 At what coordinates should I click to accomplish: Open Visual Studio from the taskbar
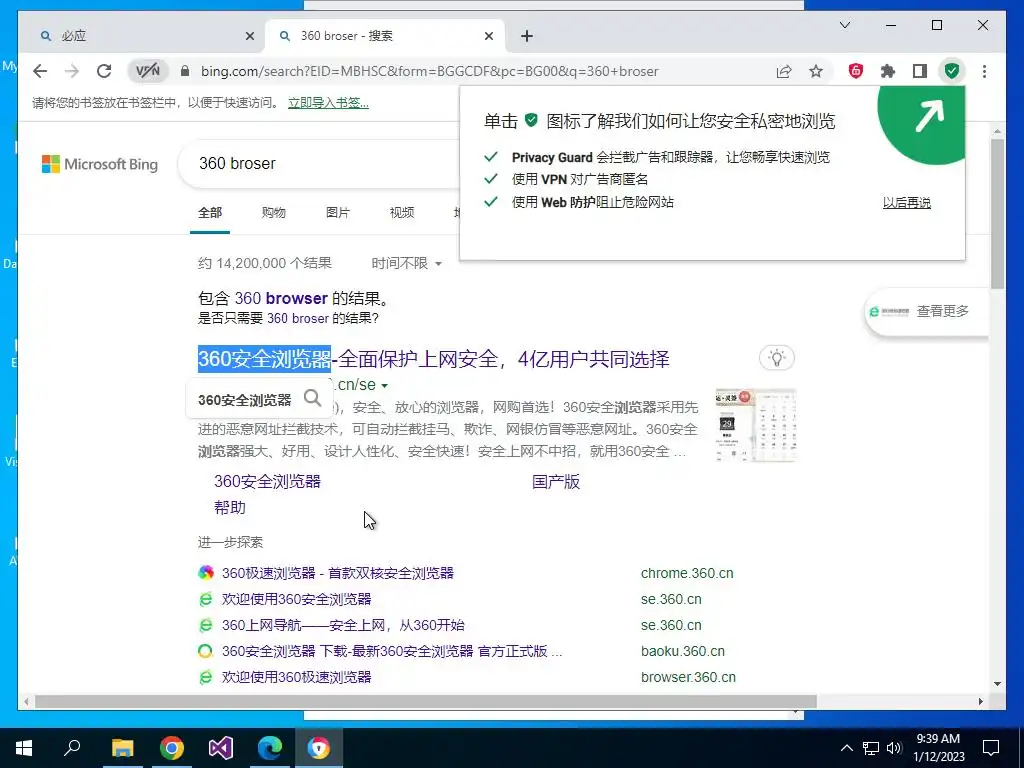tap(221, 748)
